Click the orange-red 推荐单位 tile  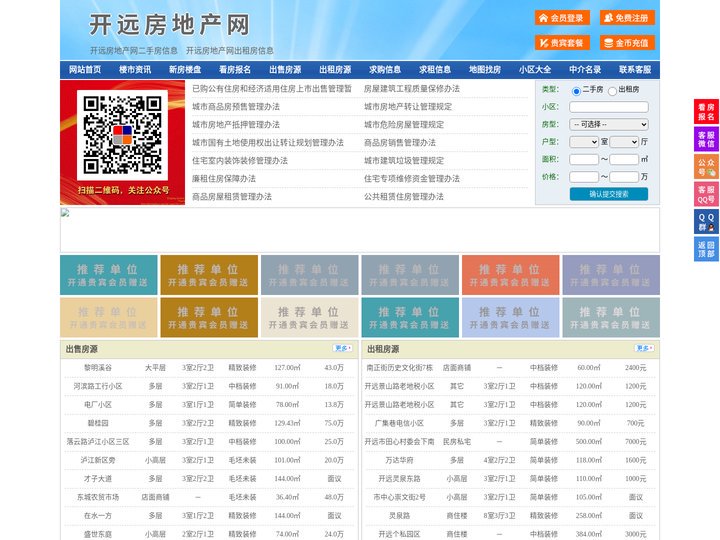coord(511,275)
